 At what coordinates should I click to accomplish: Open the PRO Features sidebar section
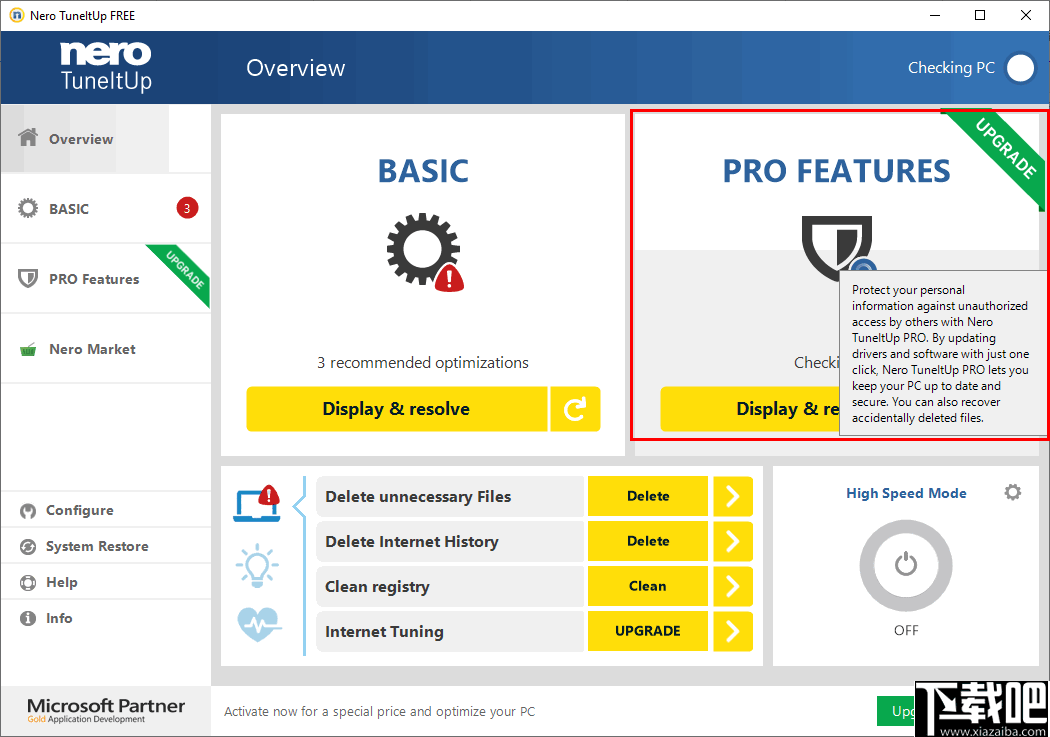click(106, 279)
